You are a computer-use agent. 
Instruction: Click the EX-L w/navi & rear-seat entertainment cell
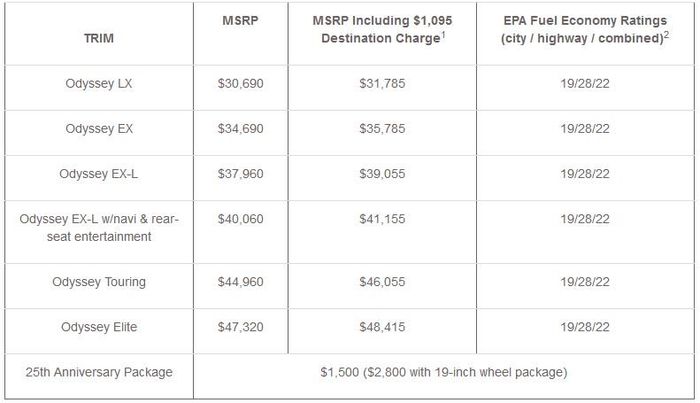coord(98,227)
